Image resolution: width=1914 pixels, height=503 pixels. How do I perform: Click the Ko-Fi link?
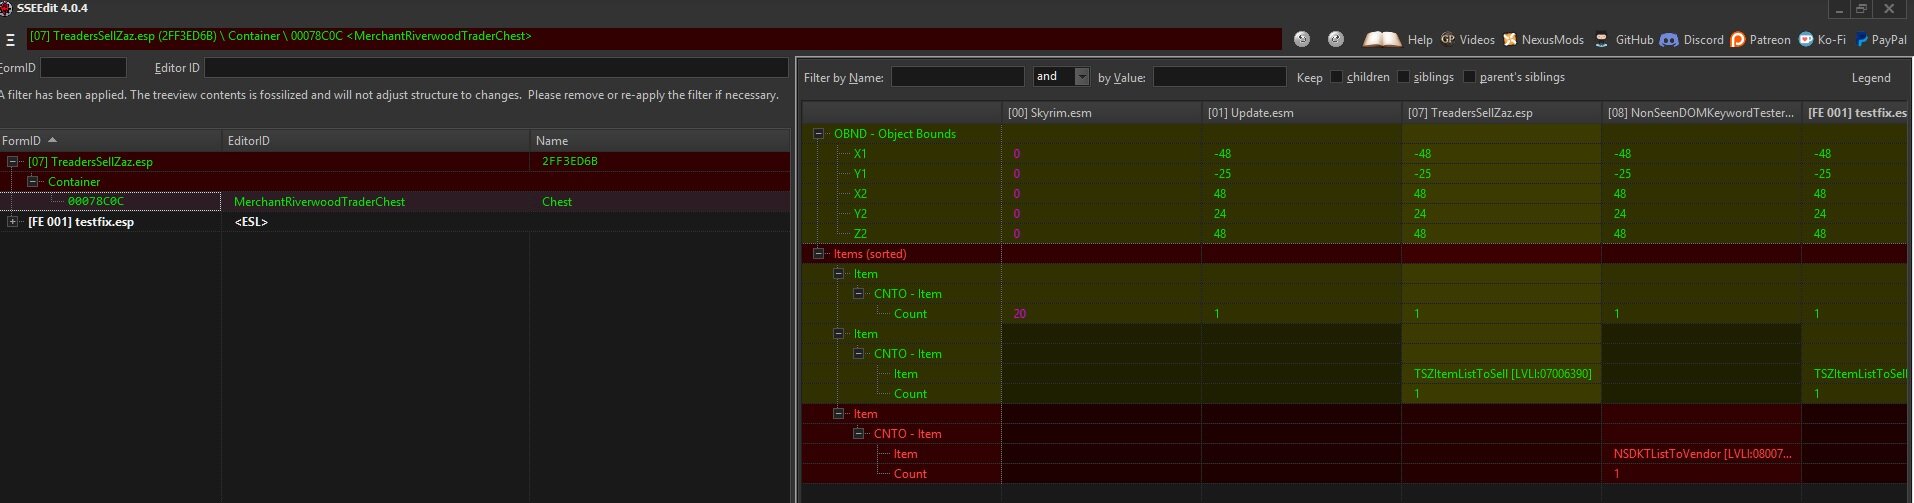[1831, 40]
